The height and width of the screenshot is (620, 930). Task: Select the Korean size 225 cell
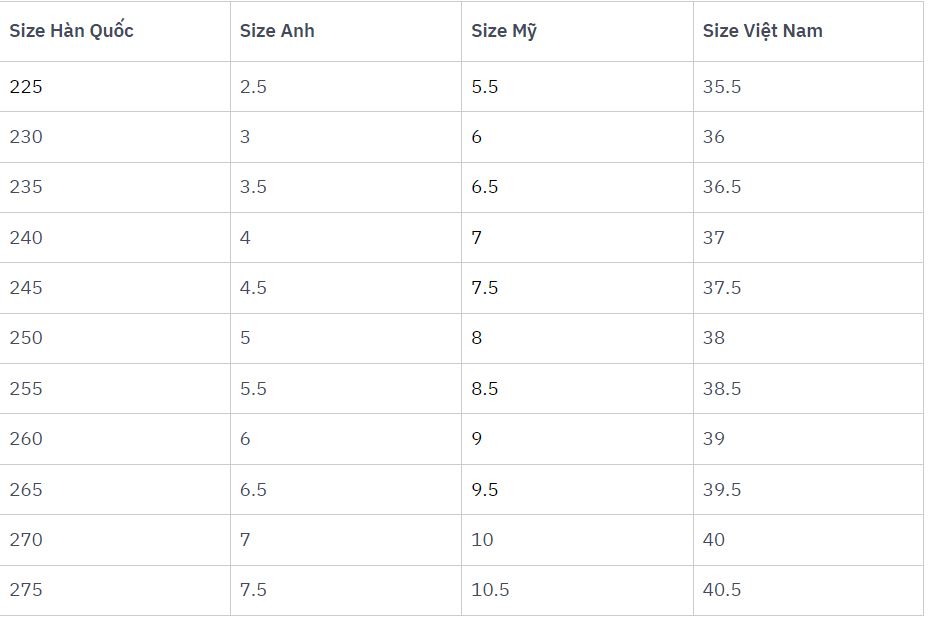pos(26,87)
